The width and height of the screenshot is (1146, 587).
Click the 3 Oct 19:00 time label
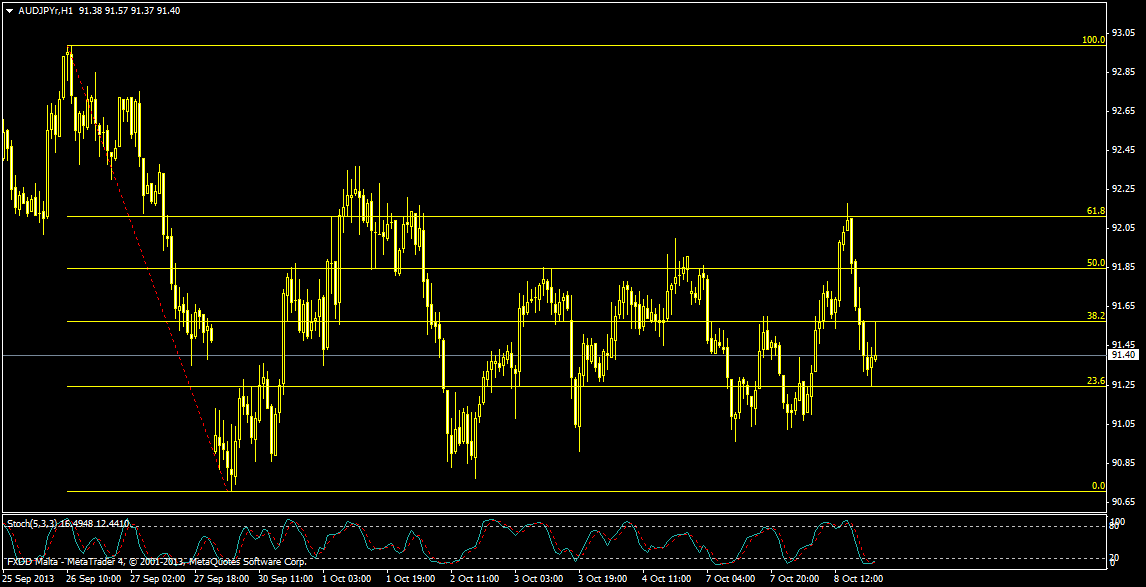pyautogui.click(x=603, y=579)
